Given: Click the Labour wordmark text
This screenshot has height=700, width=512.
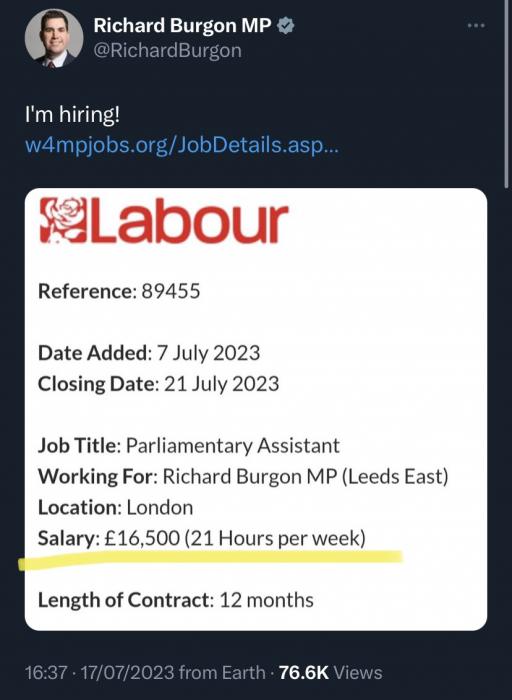Looking at the screenshot, I should (187, 222).
